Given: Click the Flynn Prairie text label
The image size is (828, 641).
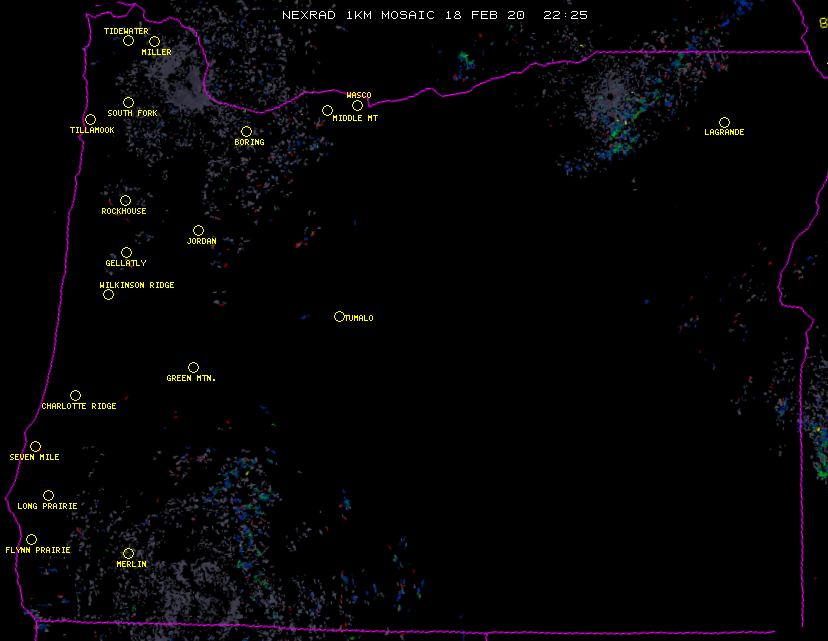Looking at the screenshot, I should [38, 551].
